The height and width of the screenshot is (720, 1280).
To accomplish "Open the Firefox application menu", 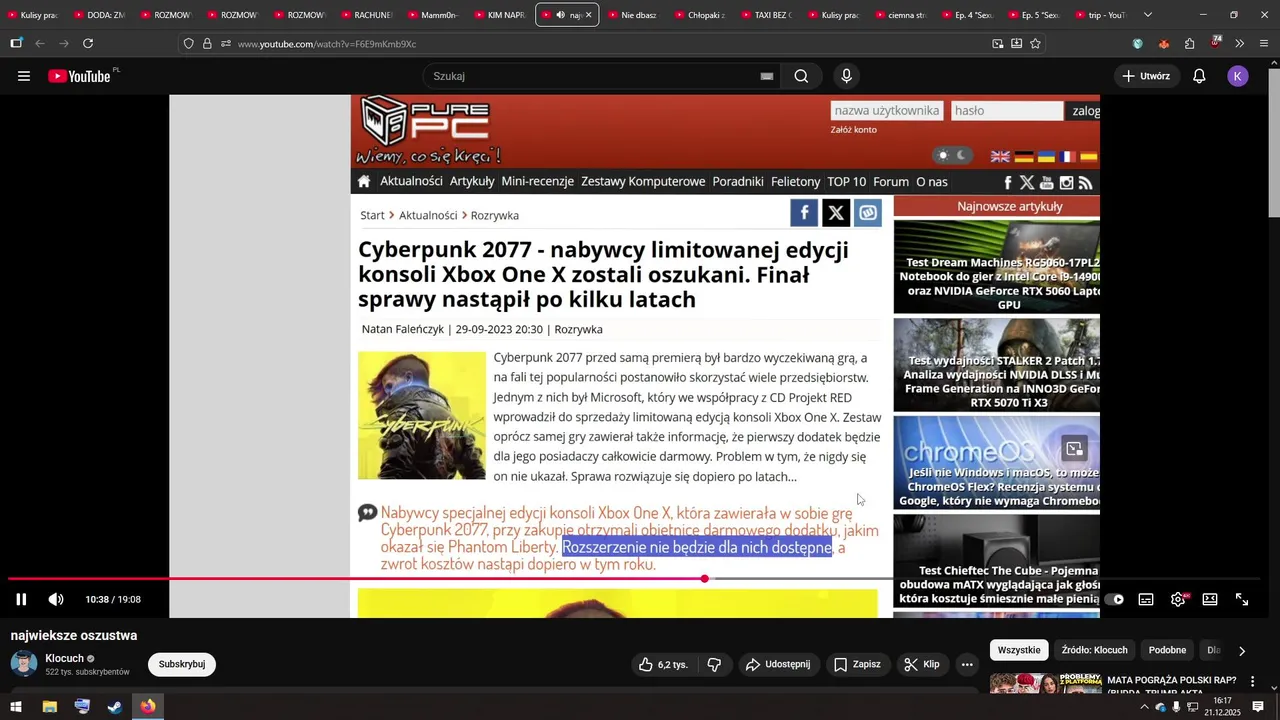I will click(1264, 43).
